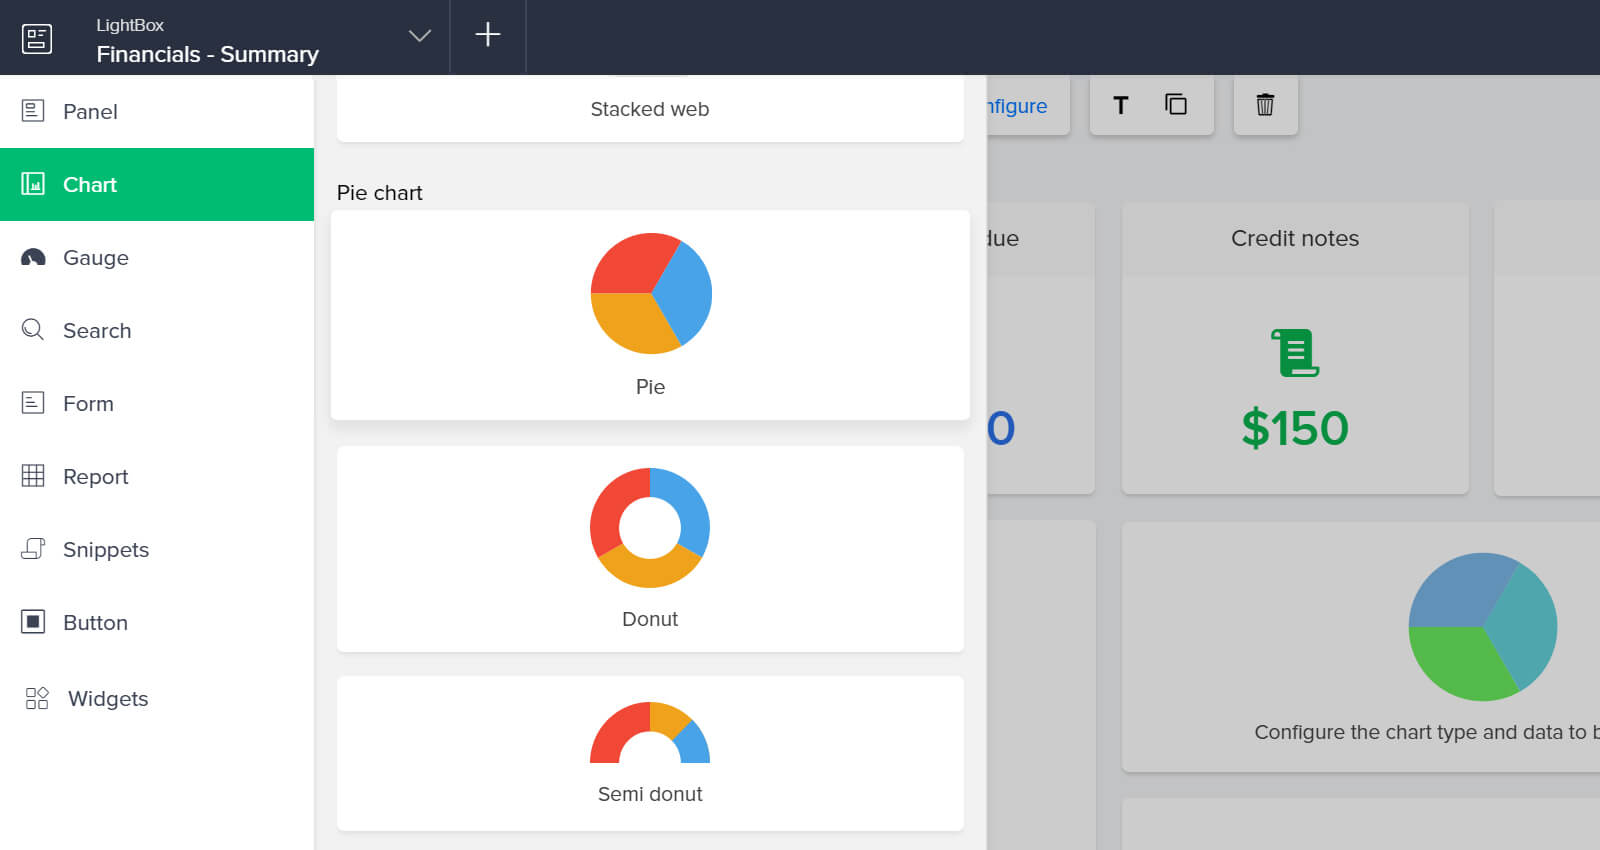Select the Report grid icon
This screenshot has height=850, width=1600.
(x=33, y=476)
